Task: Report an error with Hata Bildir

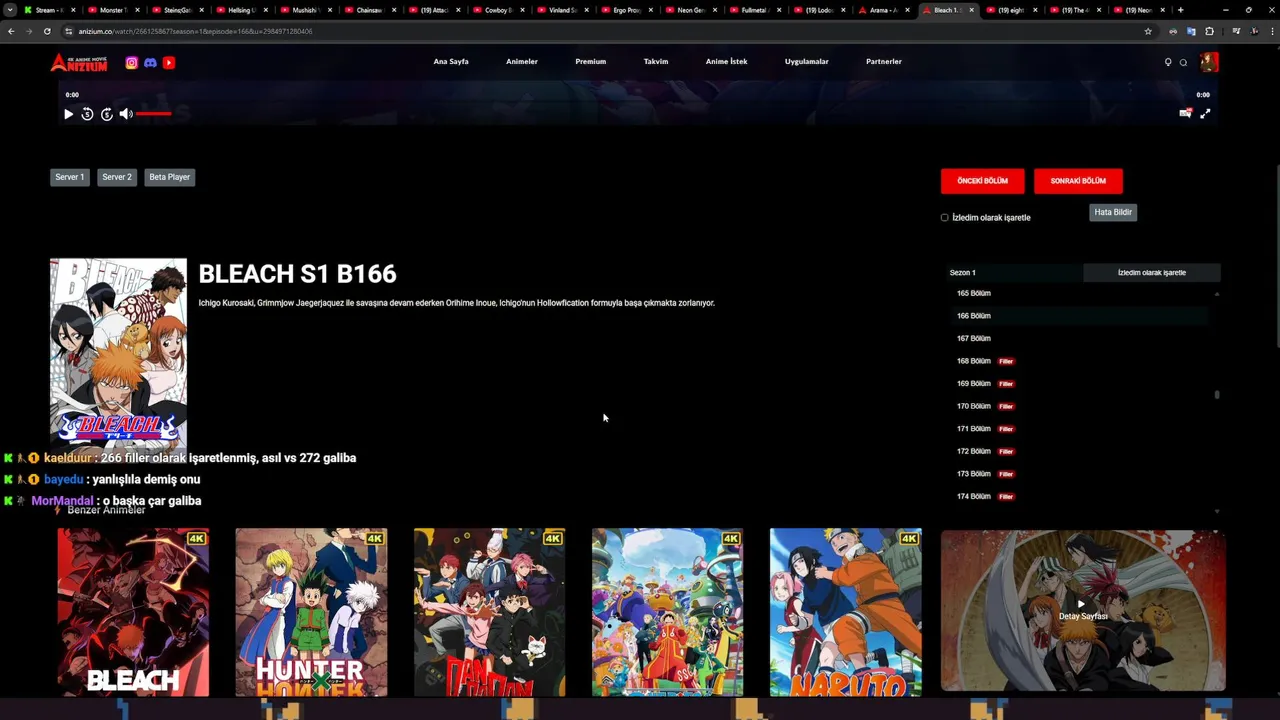Action: point(1112,212)
